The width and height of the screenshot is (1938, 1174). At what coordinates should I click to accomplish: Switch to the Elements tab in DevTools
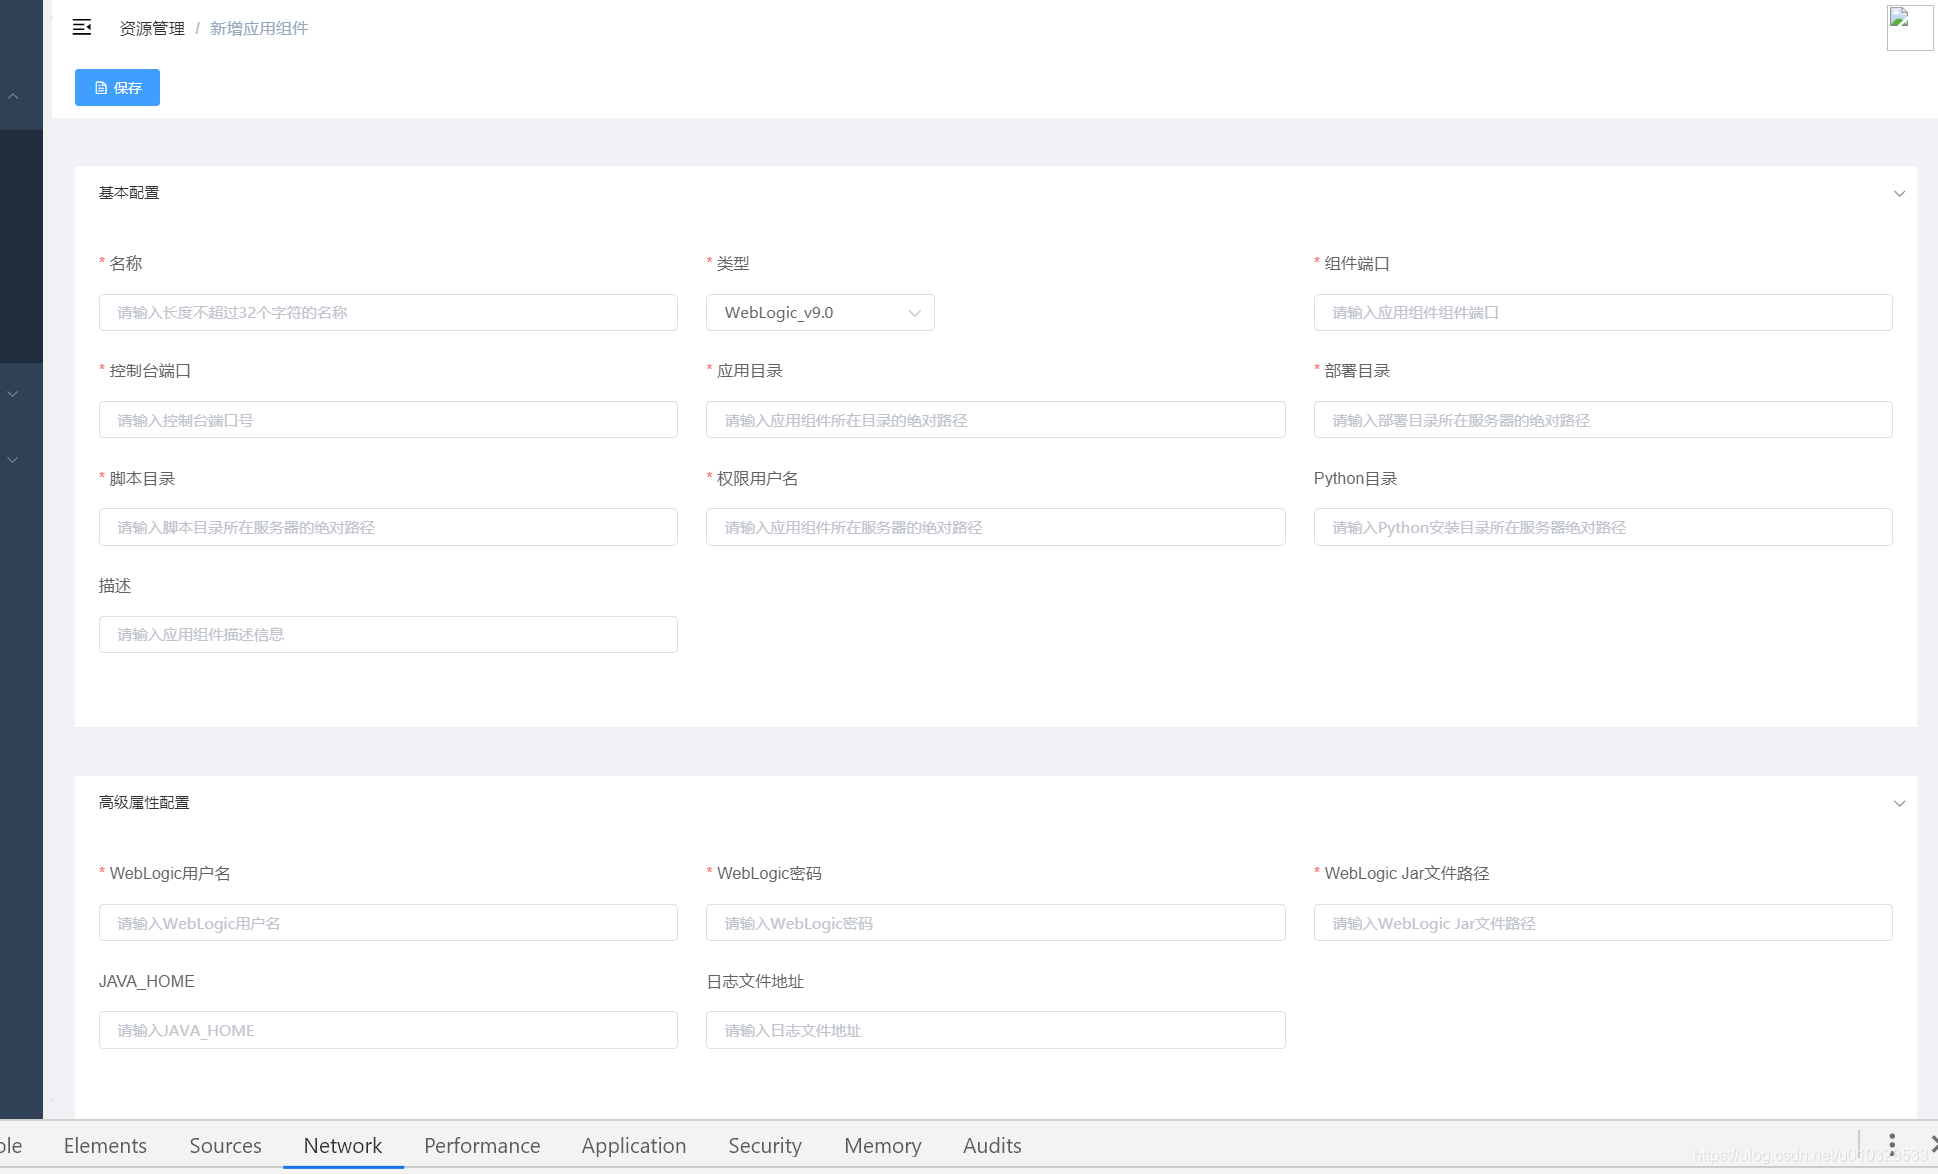104,1145
